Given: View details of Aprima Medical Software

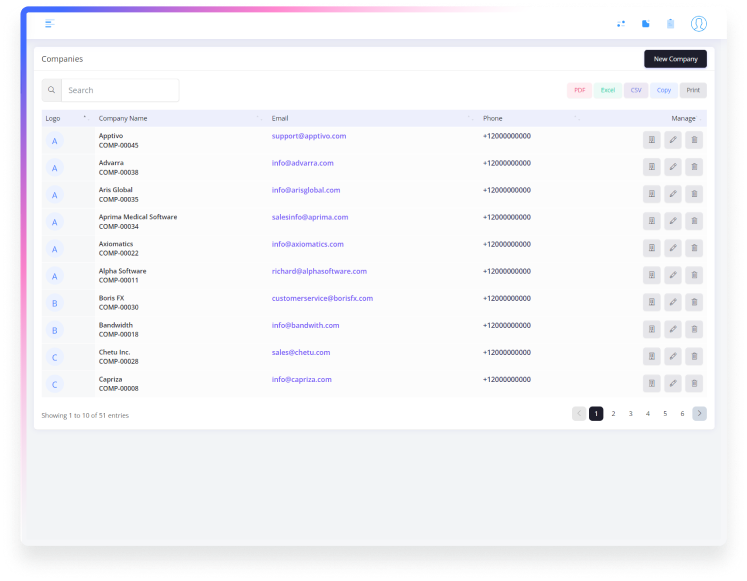Looking at the screenshot, I should point(651,221).
